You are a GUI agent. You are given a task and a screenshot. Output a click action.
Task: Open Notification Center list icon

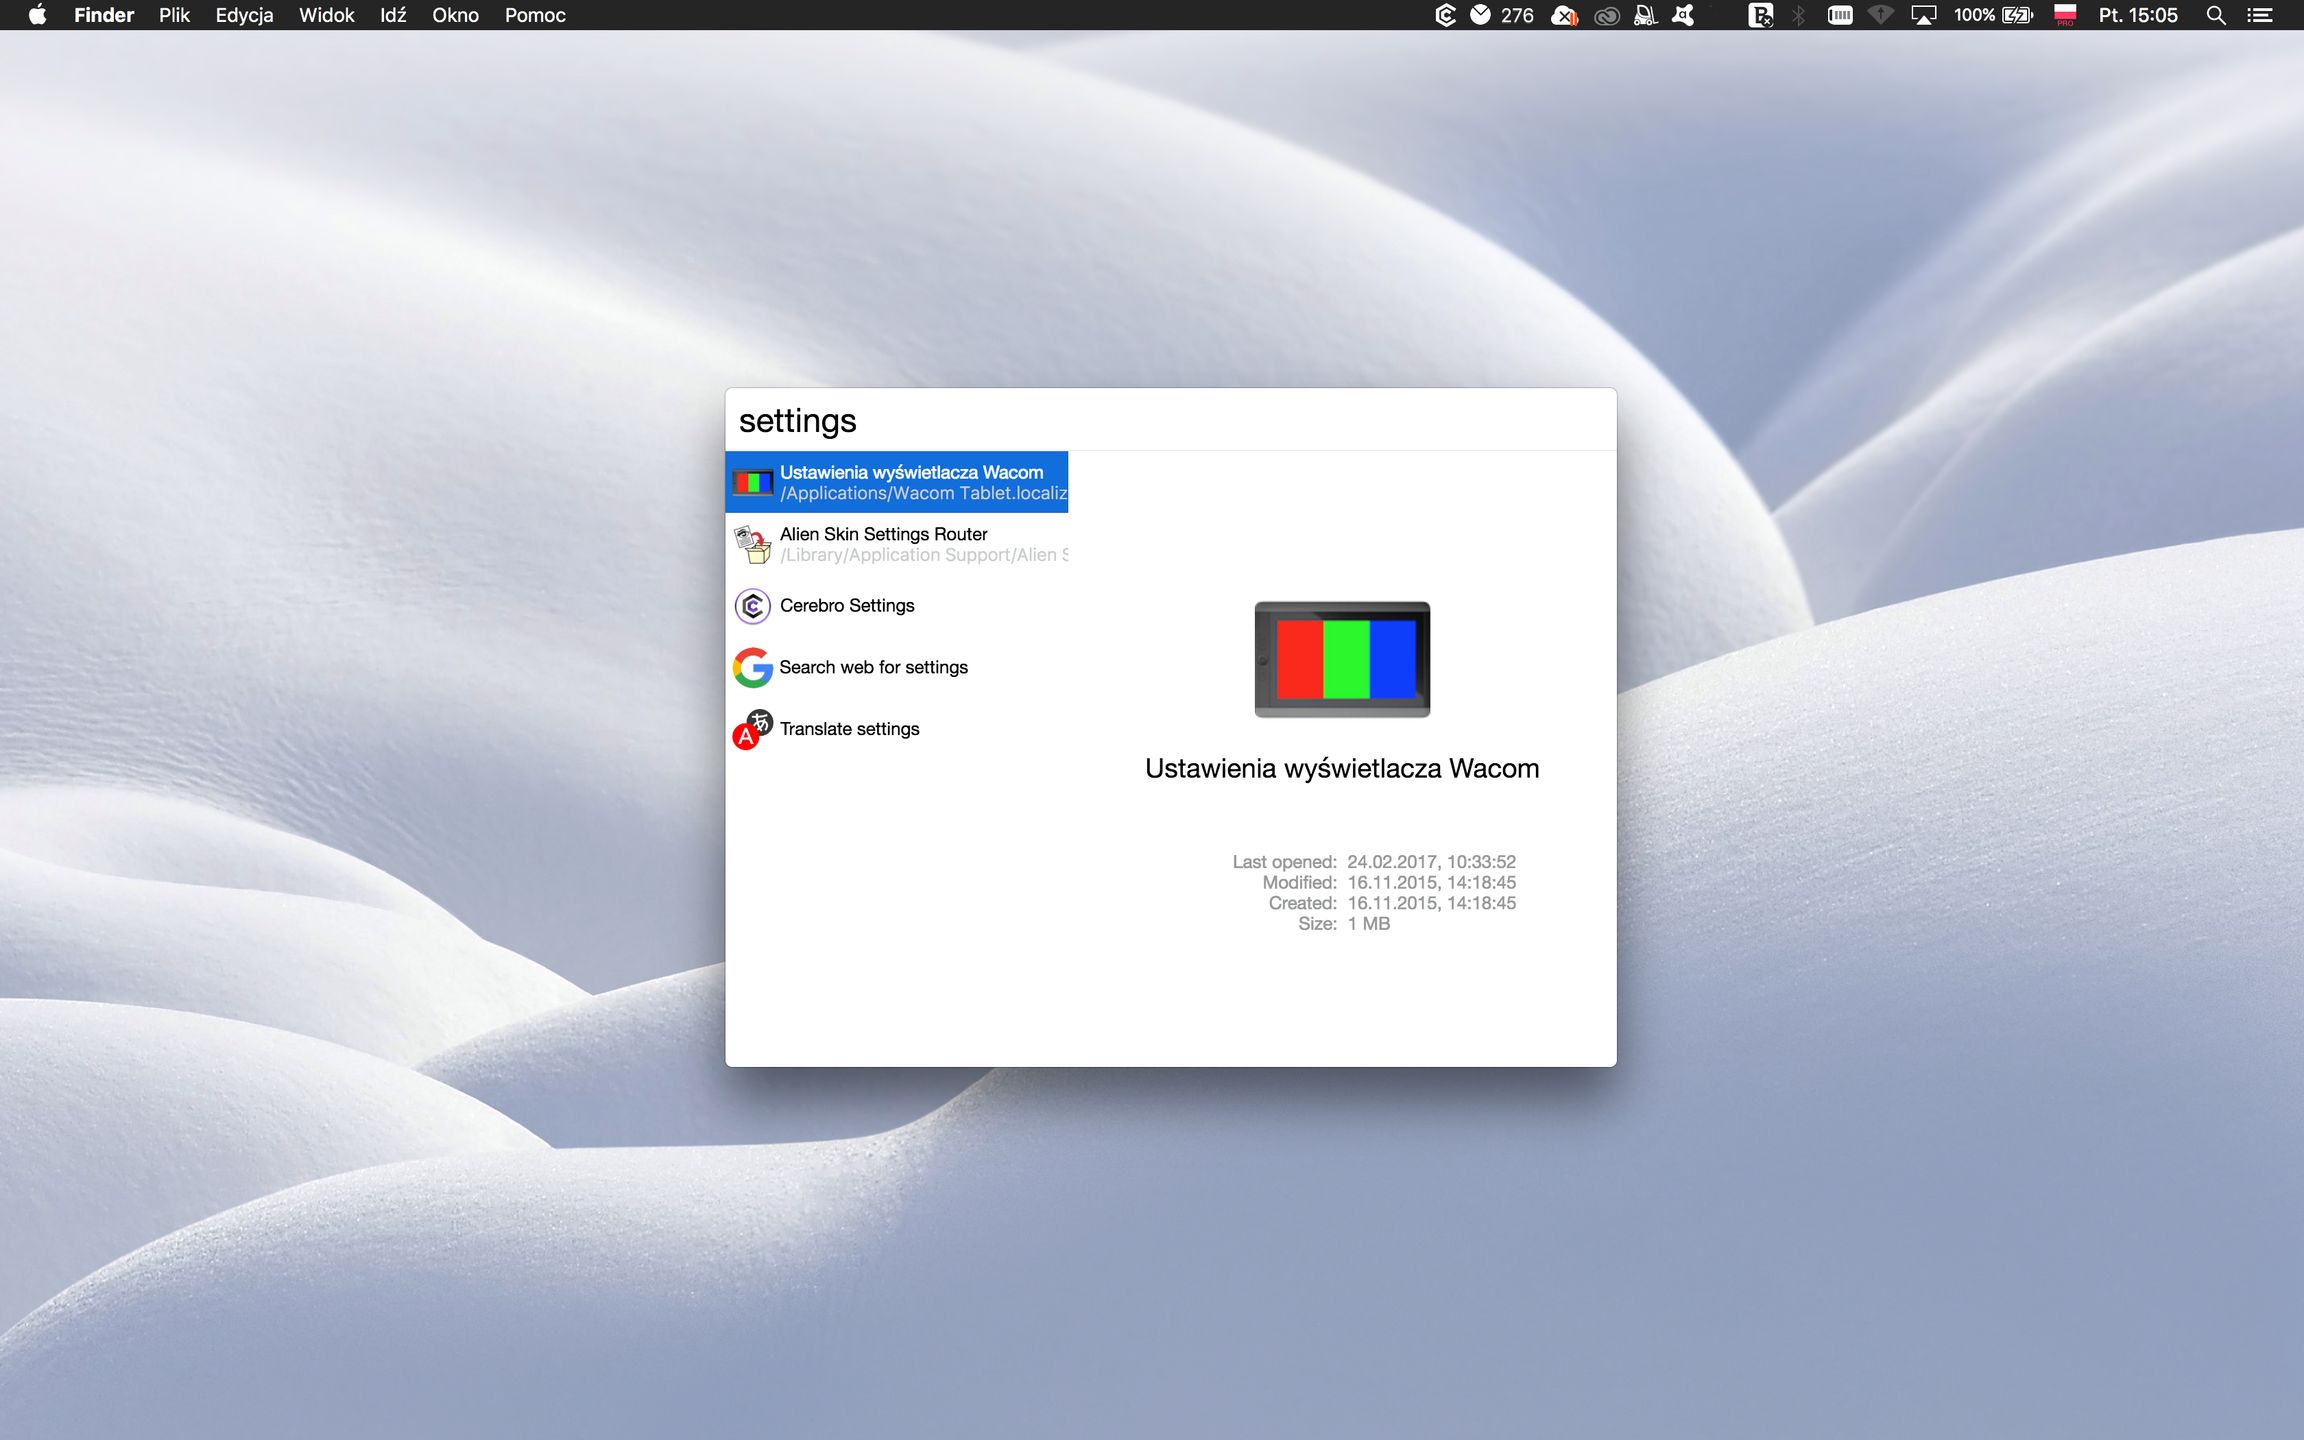[2260, 15]
